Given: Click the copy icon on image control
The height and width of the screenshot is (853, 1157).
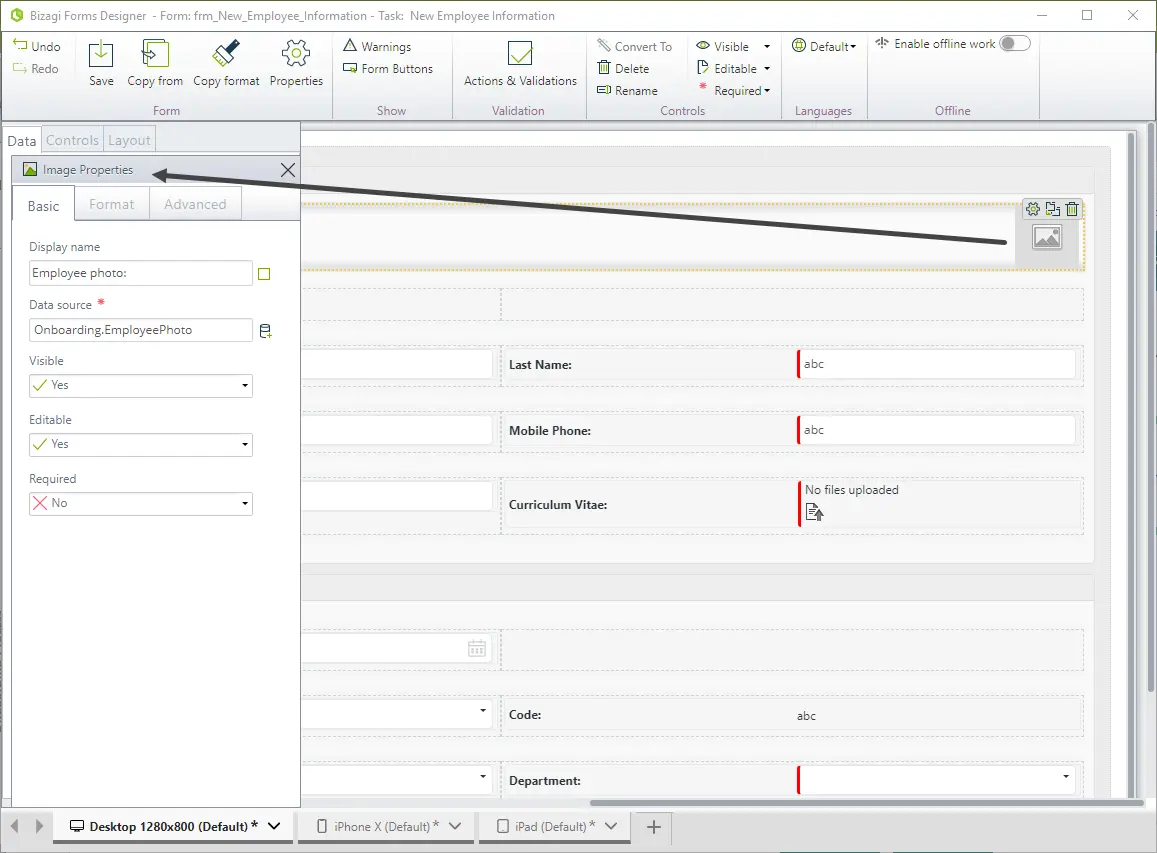Looking at the screenshot, I should (x=1053, y=209).
